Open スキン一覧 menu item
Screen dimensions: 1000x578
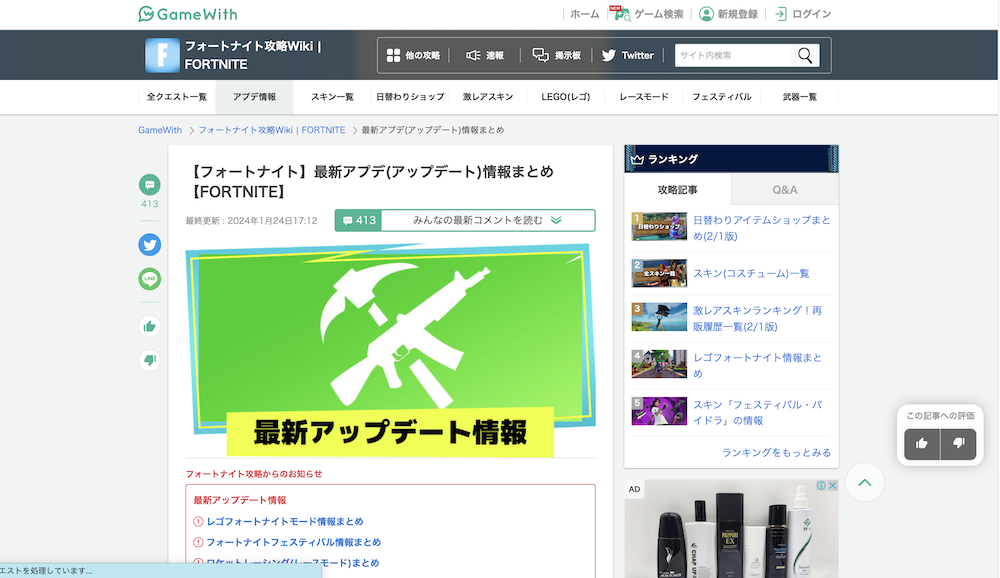(x=332, y=97)
